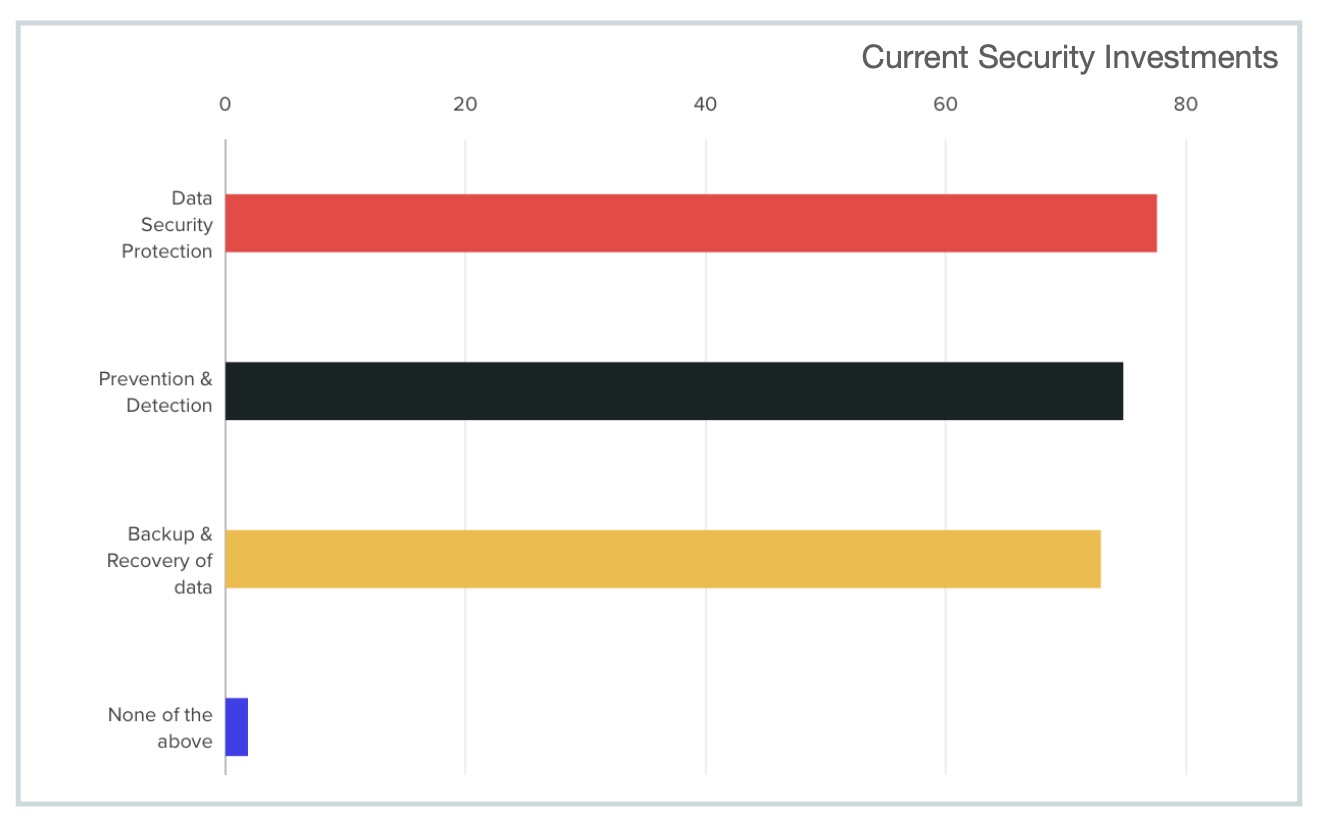Click the Backup & Recovery of data label
1320x826 pixels.
point(160,560)
